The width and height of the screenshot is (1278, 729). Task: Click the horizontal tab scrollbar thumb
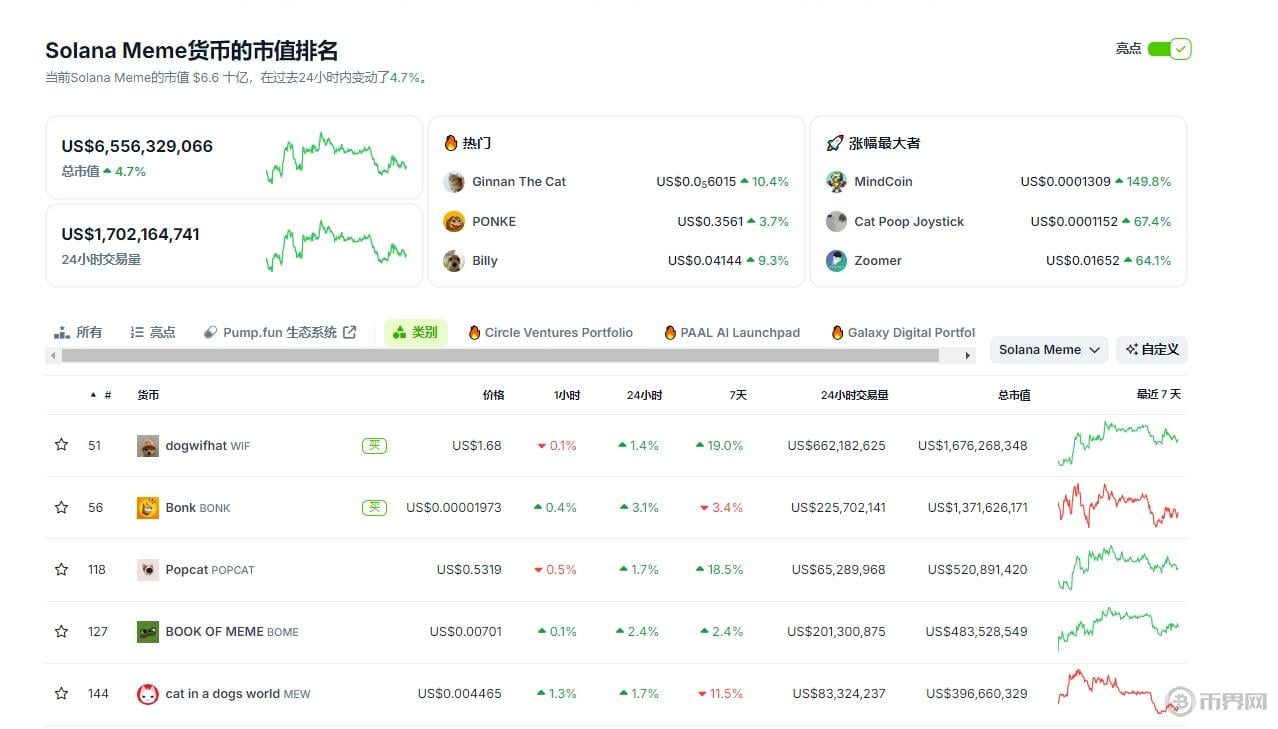pyautogui.click(x=500, y=355)
